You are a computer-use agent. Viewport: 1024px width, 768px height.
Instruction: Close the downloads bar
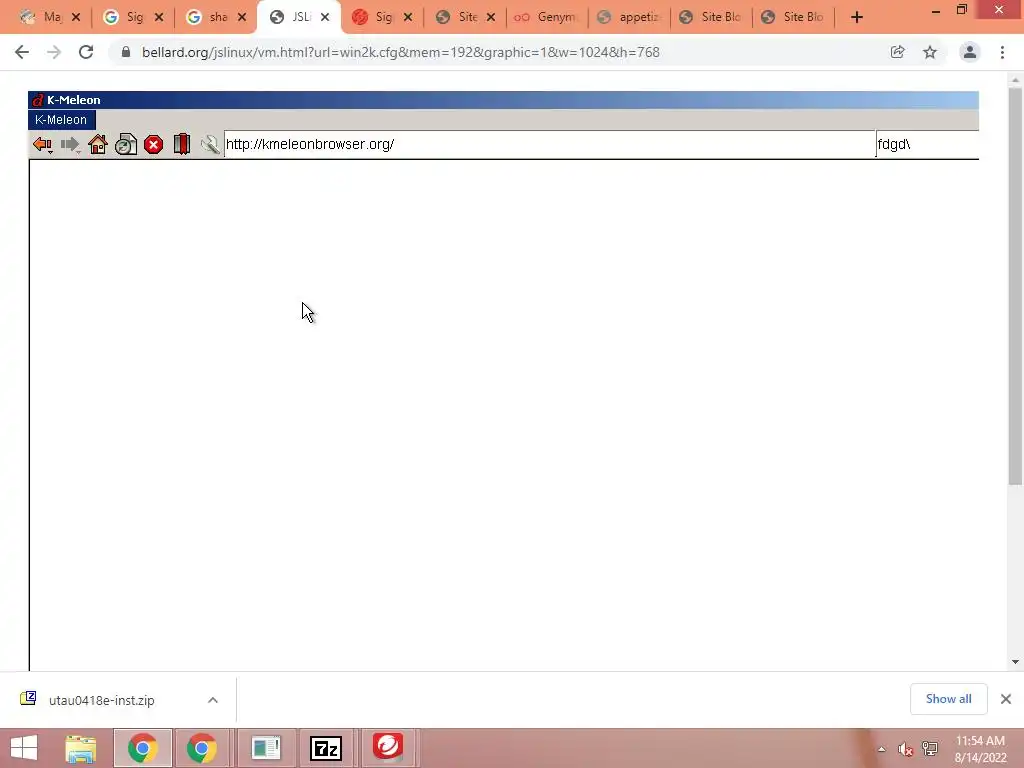1006,699
